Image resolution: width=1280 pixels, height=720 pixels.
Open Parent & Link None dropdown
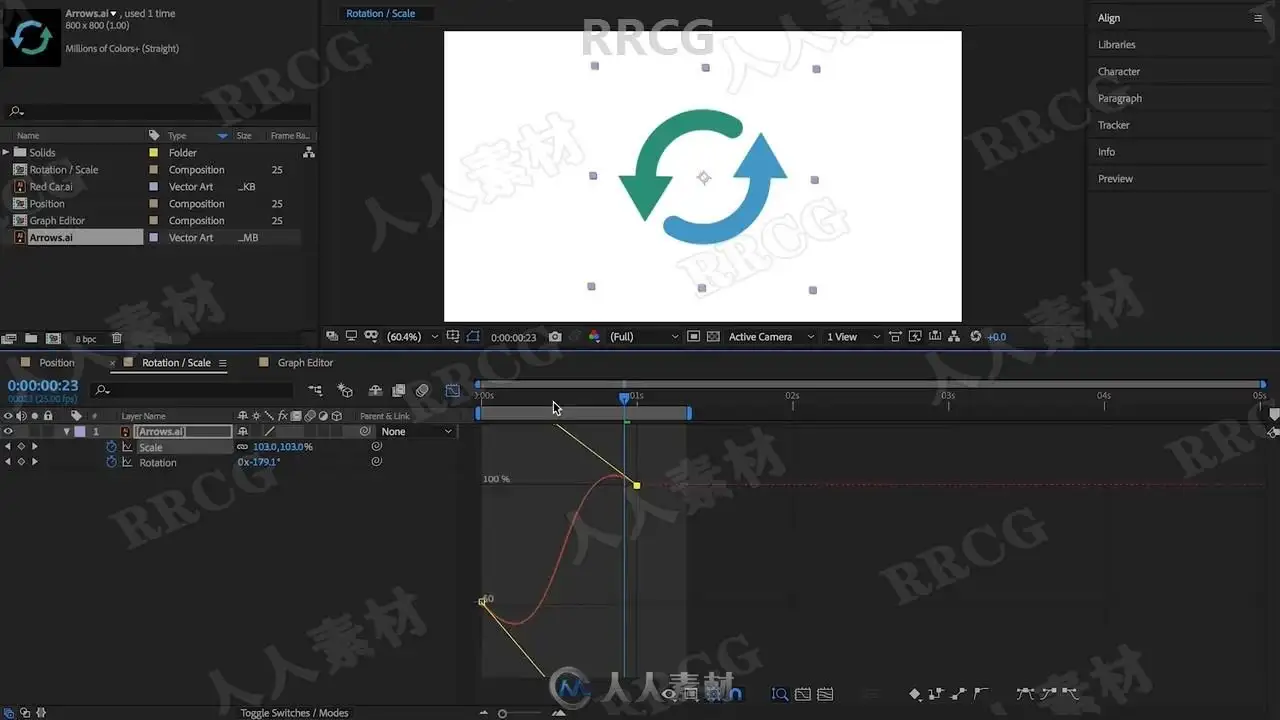click(x=416, y=431)
